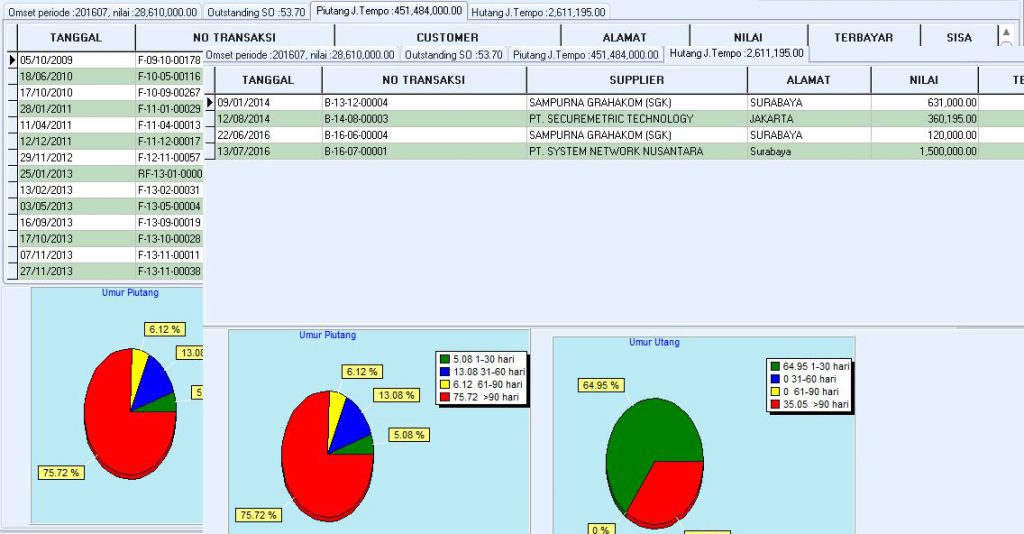This screenshot has height=534, width=1024.
Task: Select the row pointer arrow beside 09/01/2014
Action: pos(210,102)
